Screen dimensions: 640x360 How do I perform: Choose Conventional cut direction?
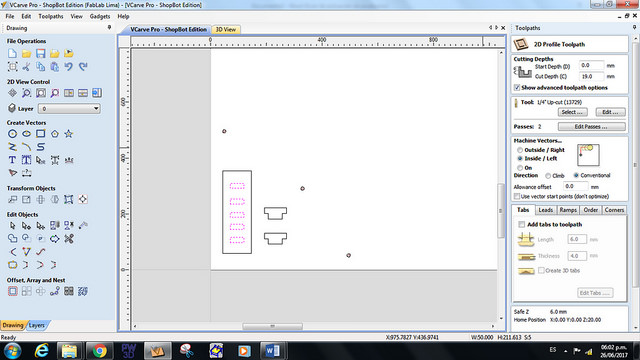576,176
